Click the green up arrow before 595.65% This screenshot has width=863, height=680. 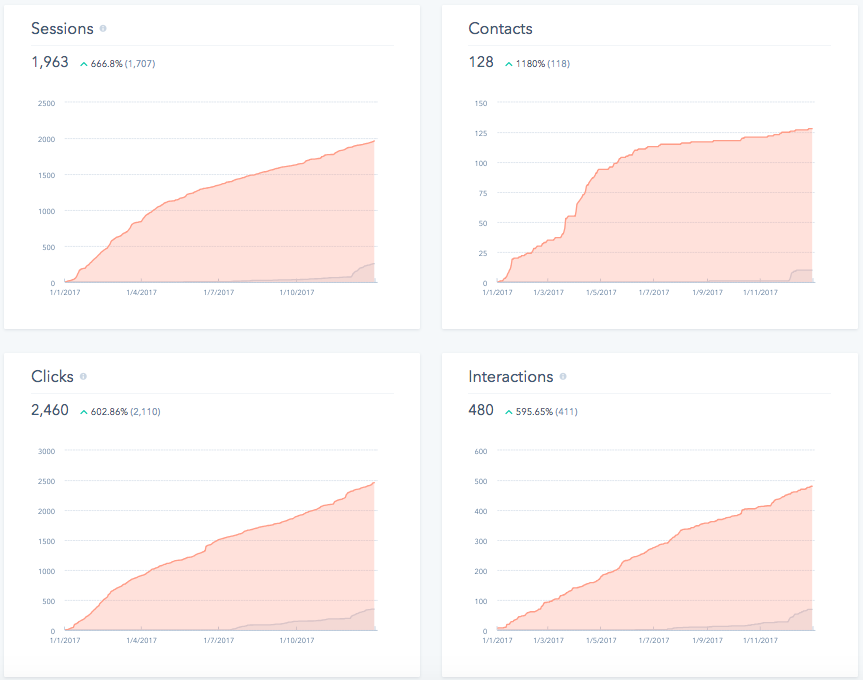(x=509, y=412)
